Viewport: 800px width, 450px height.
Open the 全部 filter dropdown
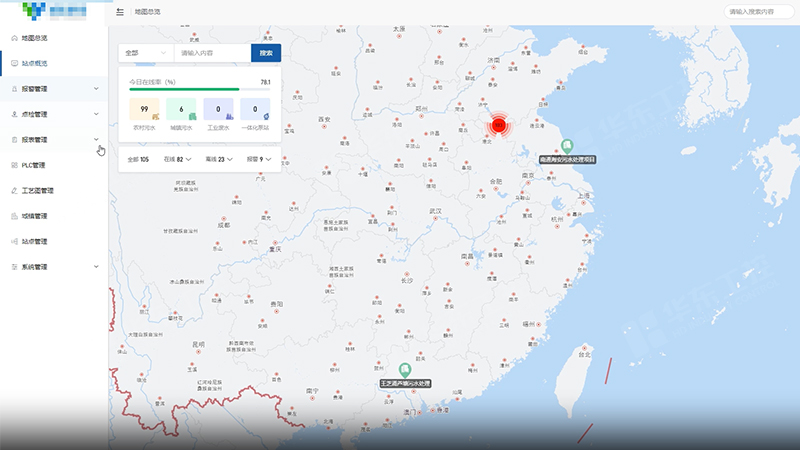click(142, 52)
